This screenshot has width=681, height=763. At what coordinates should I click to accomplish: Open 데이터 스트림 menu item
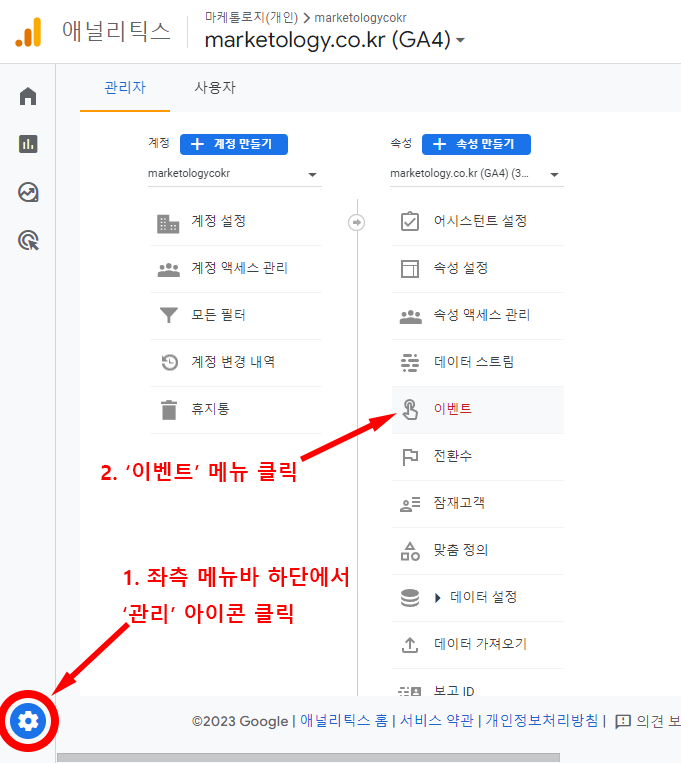478,363
